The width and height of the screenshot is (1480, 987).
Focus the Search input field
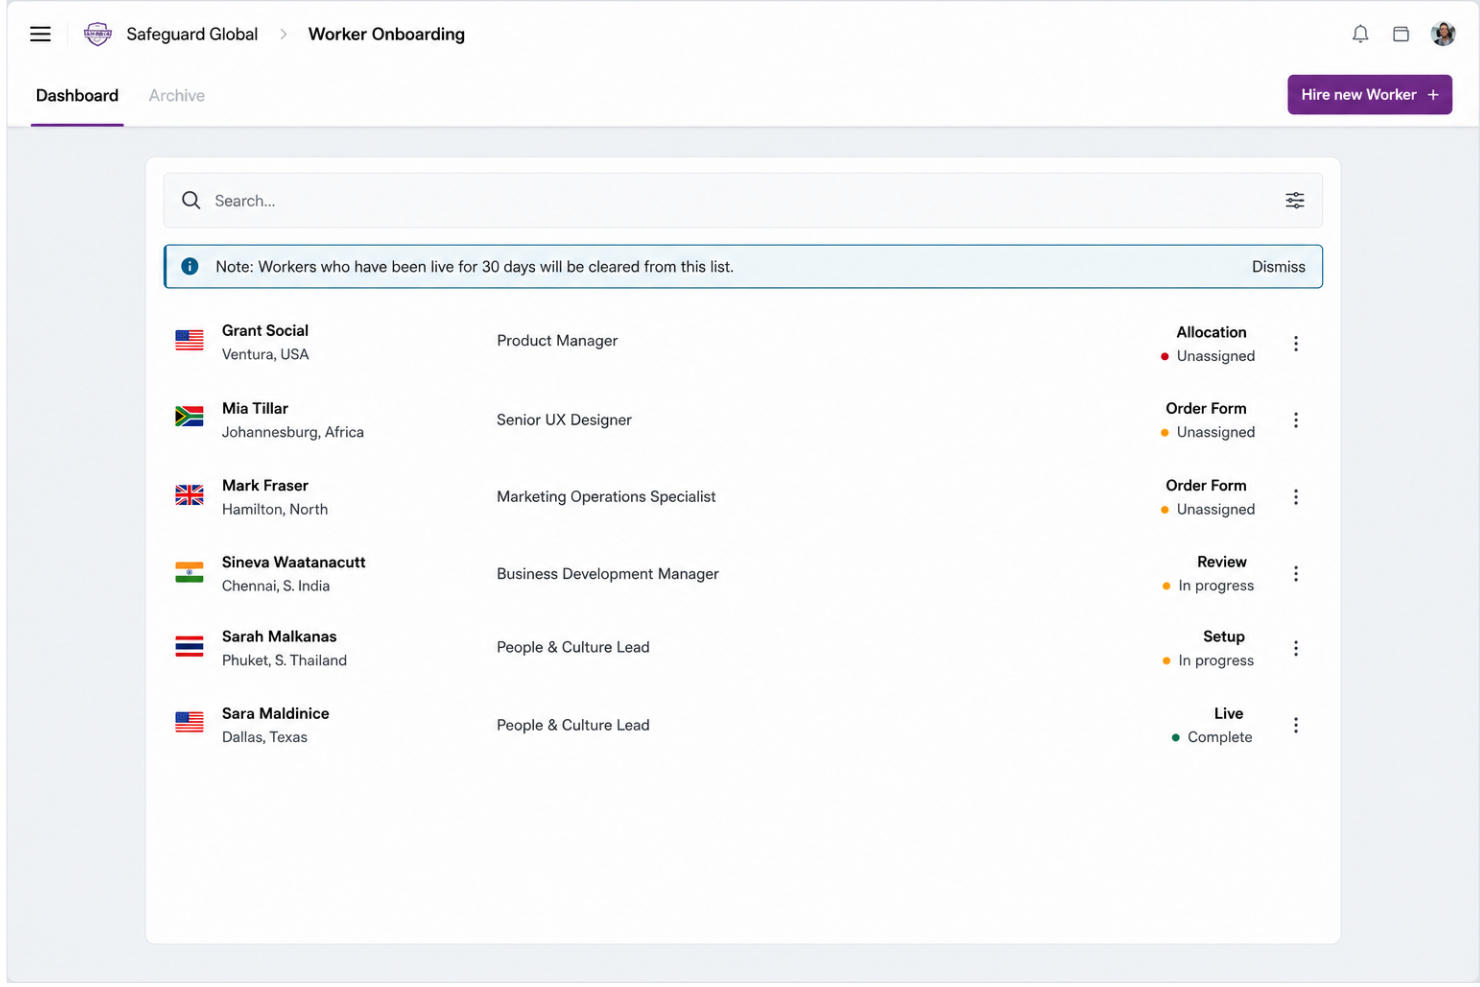[742, 200]
